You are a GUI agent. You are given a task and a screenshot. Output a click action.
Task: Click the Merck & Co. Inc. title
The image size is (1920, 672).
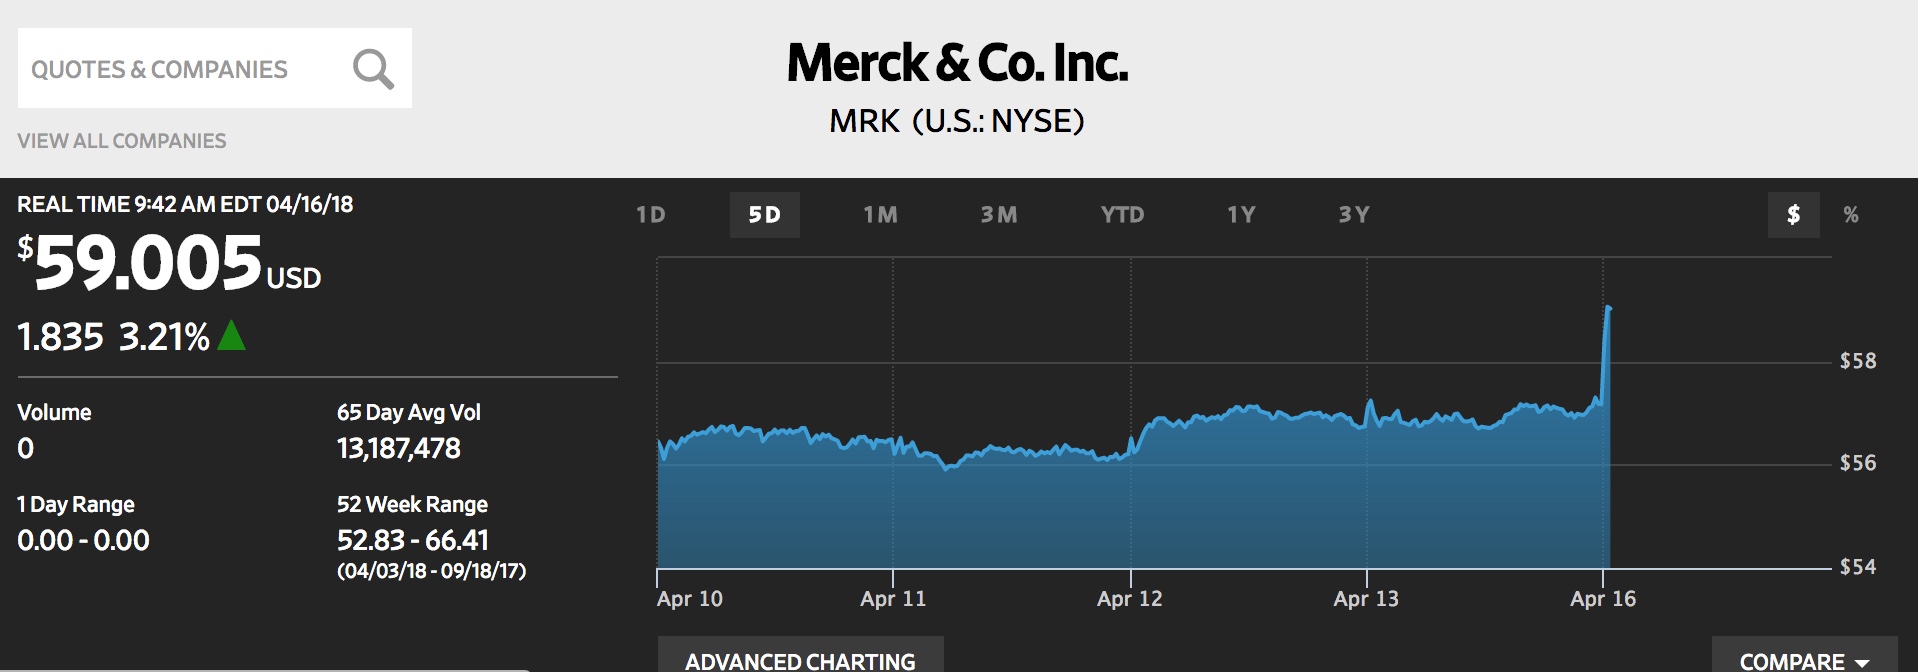tap(957, 64)
